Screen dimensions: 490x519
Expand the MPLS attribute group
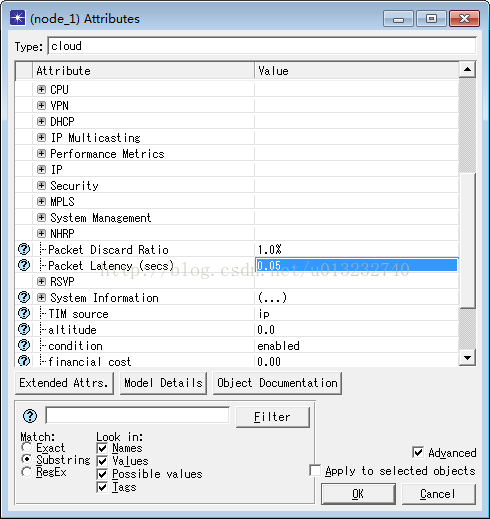click(41, 201)
